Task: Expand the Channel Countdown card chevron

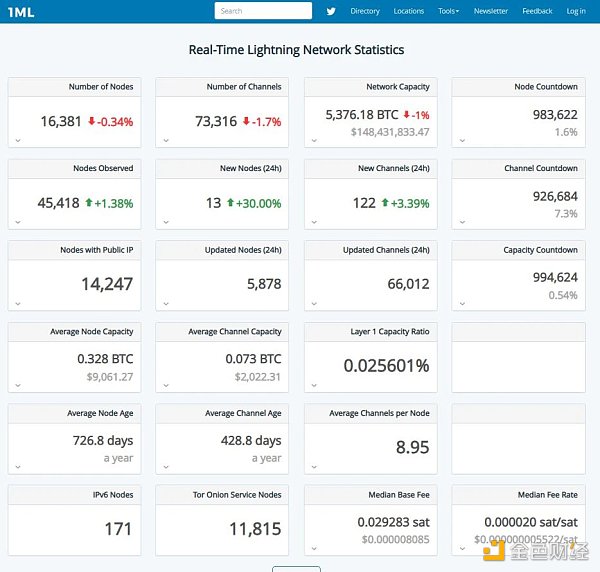Action: coord(461,221)
